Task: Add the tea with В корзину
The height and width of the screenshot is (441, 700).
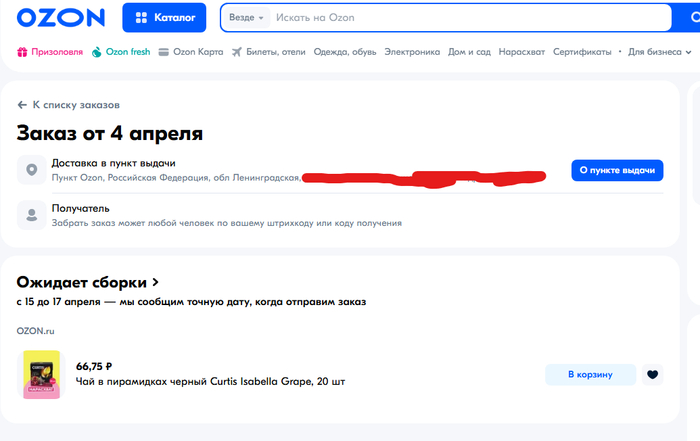Action: click(x=590, y=374)
